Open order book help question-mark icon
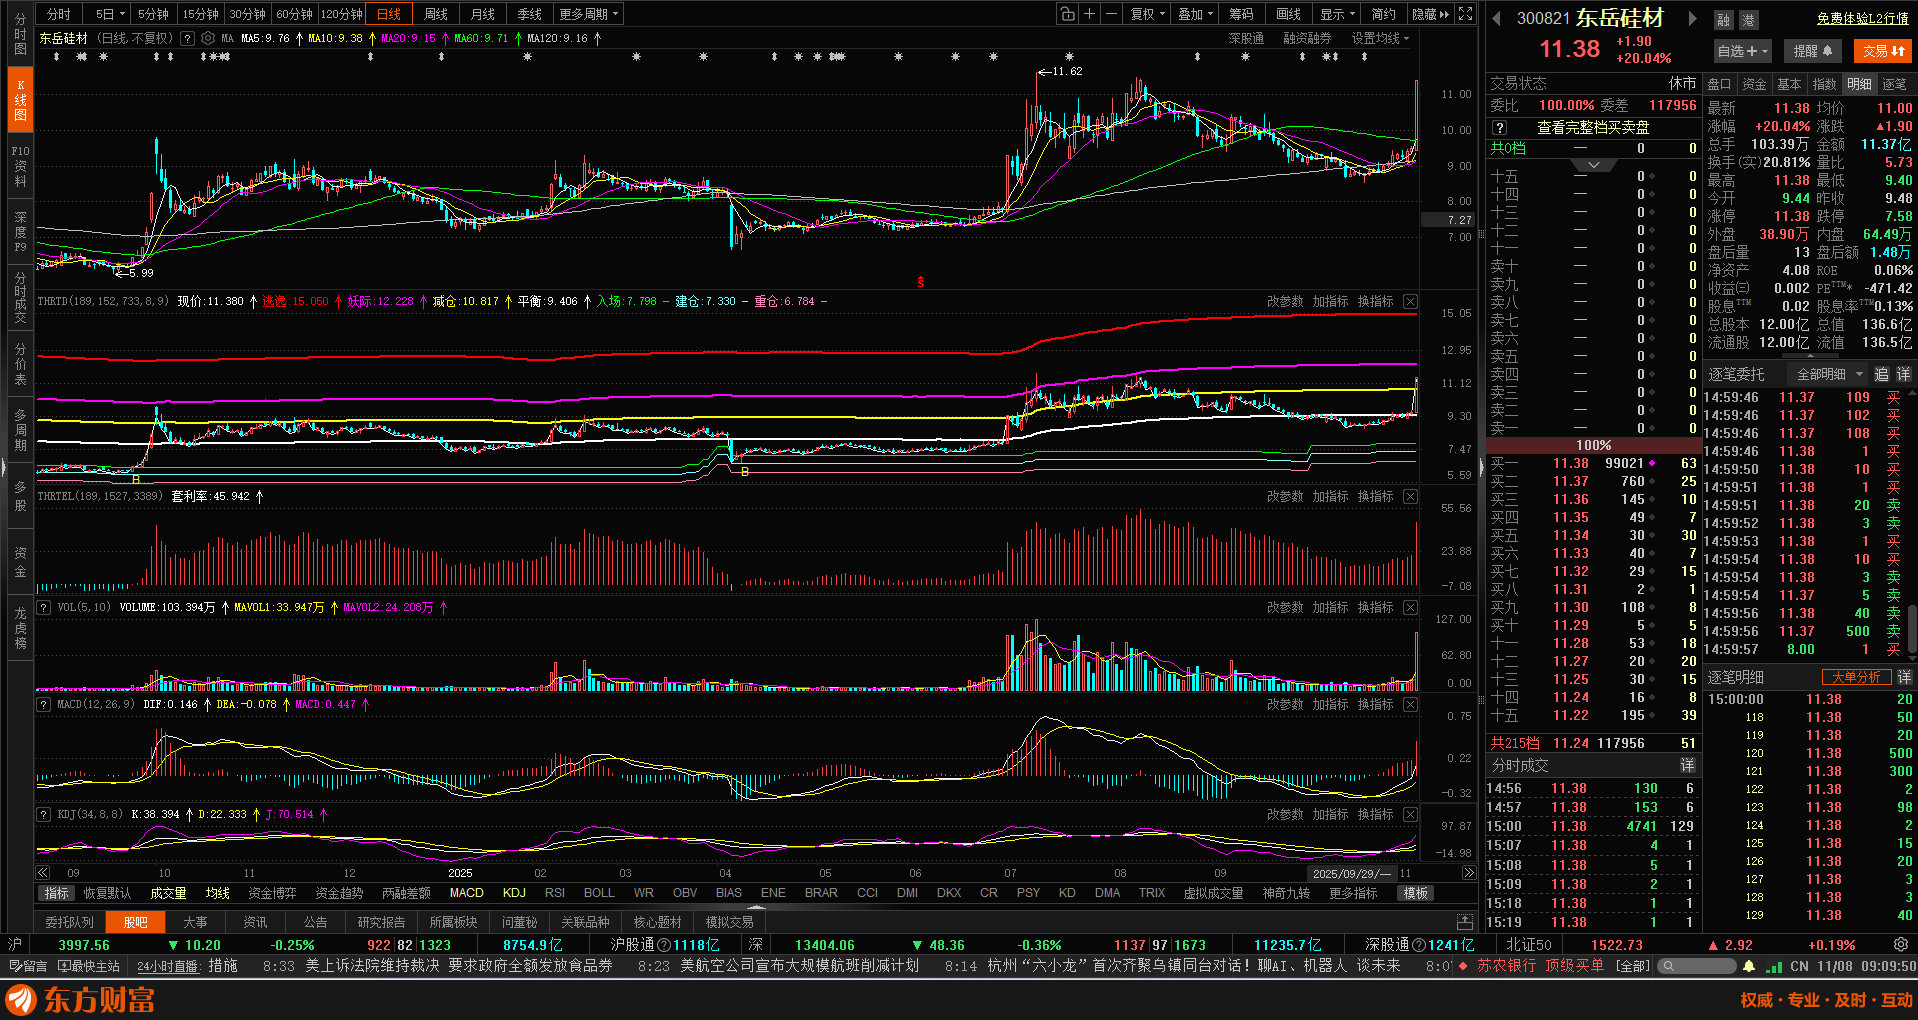This screenshot has width=1918, height=1020. pos(1500,128)
